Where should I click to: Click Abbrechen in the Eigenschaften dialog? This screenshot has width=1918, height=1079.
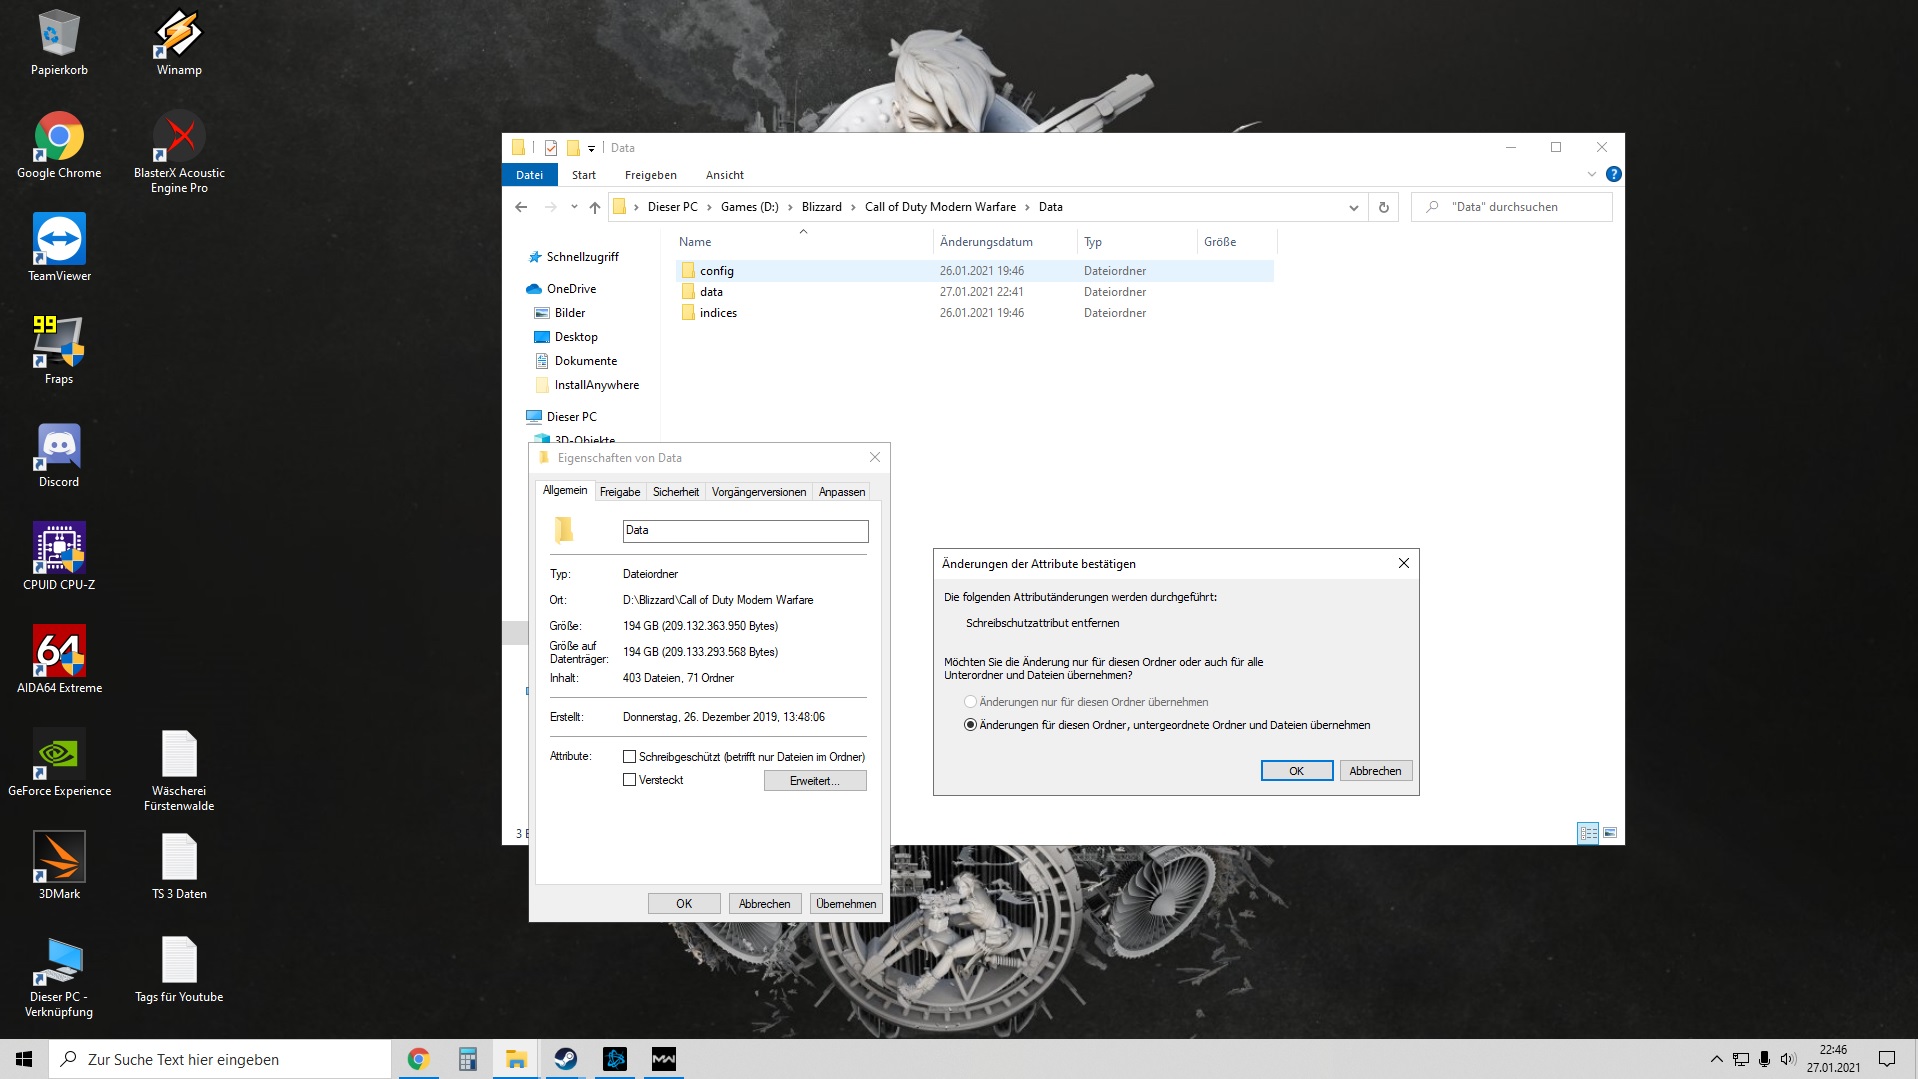[765, 904]
